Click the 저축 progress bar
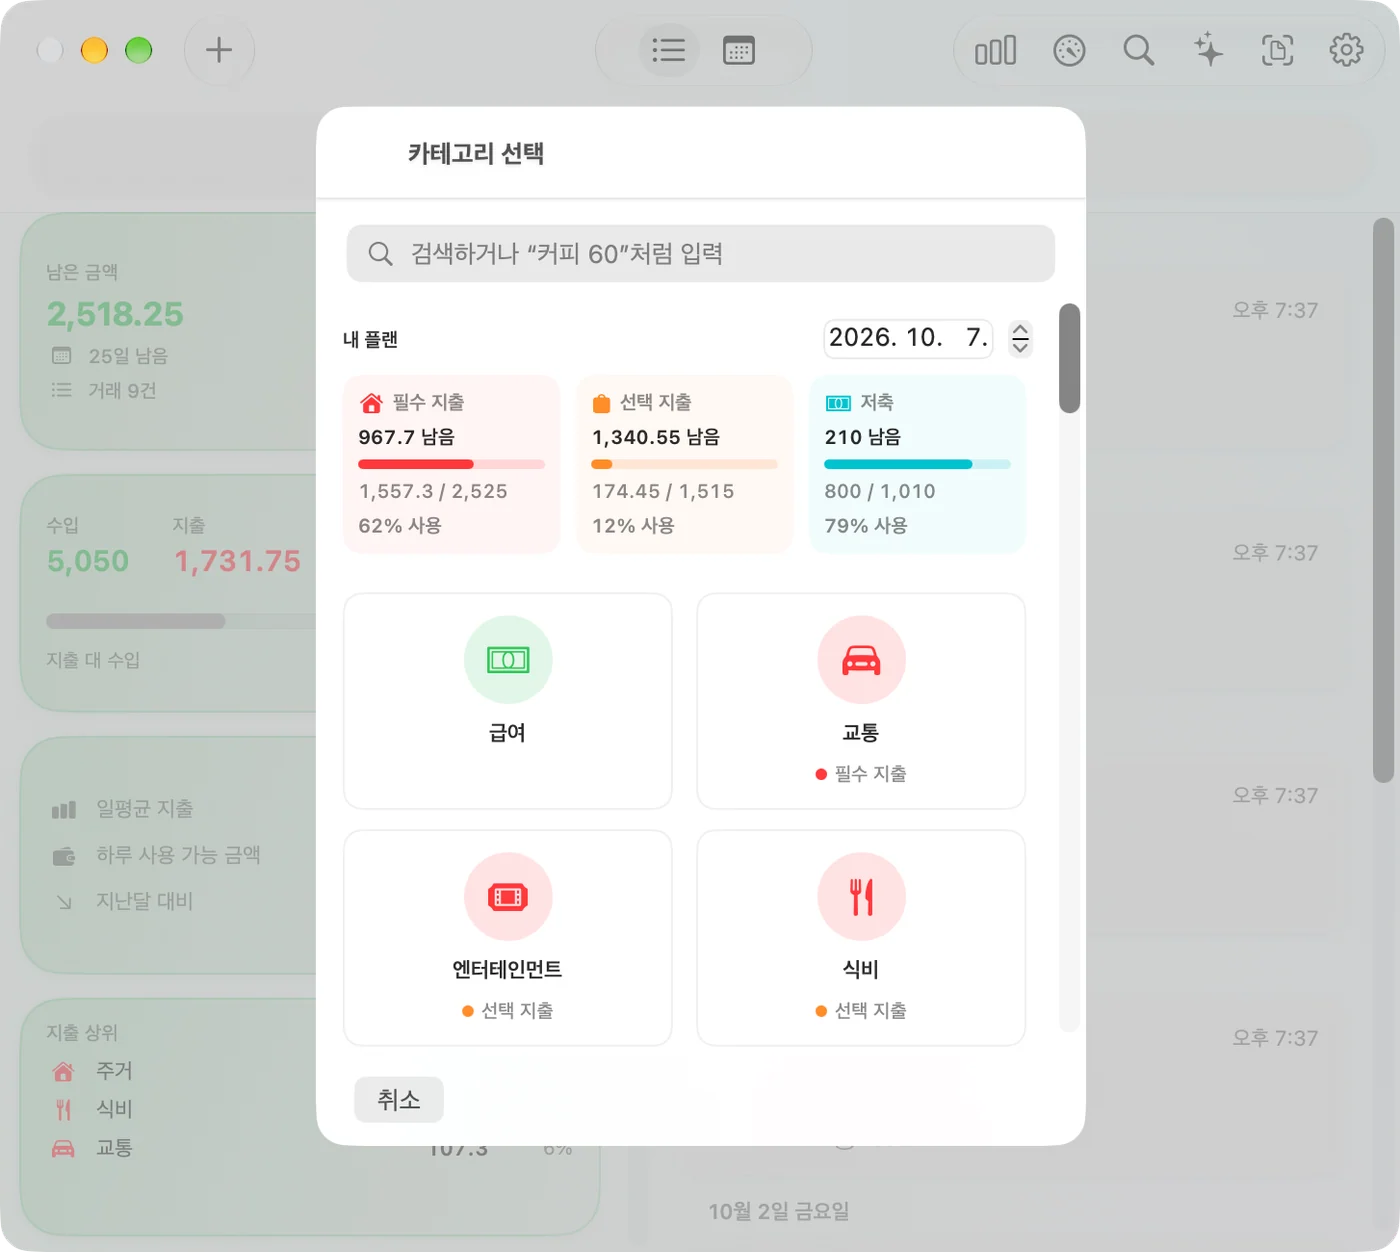Screen dimensions: 1400x1252 917,464
